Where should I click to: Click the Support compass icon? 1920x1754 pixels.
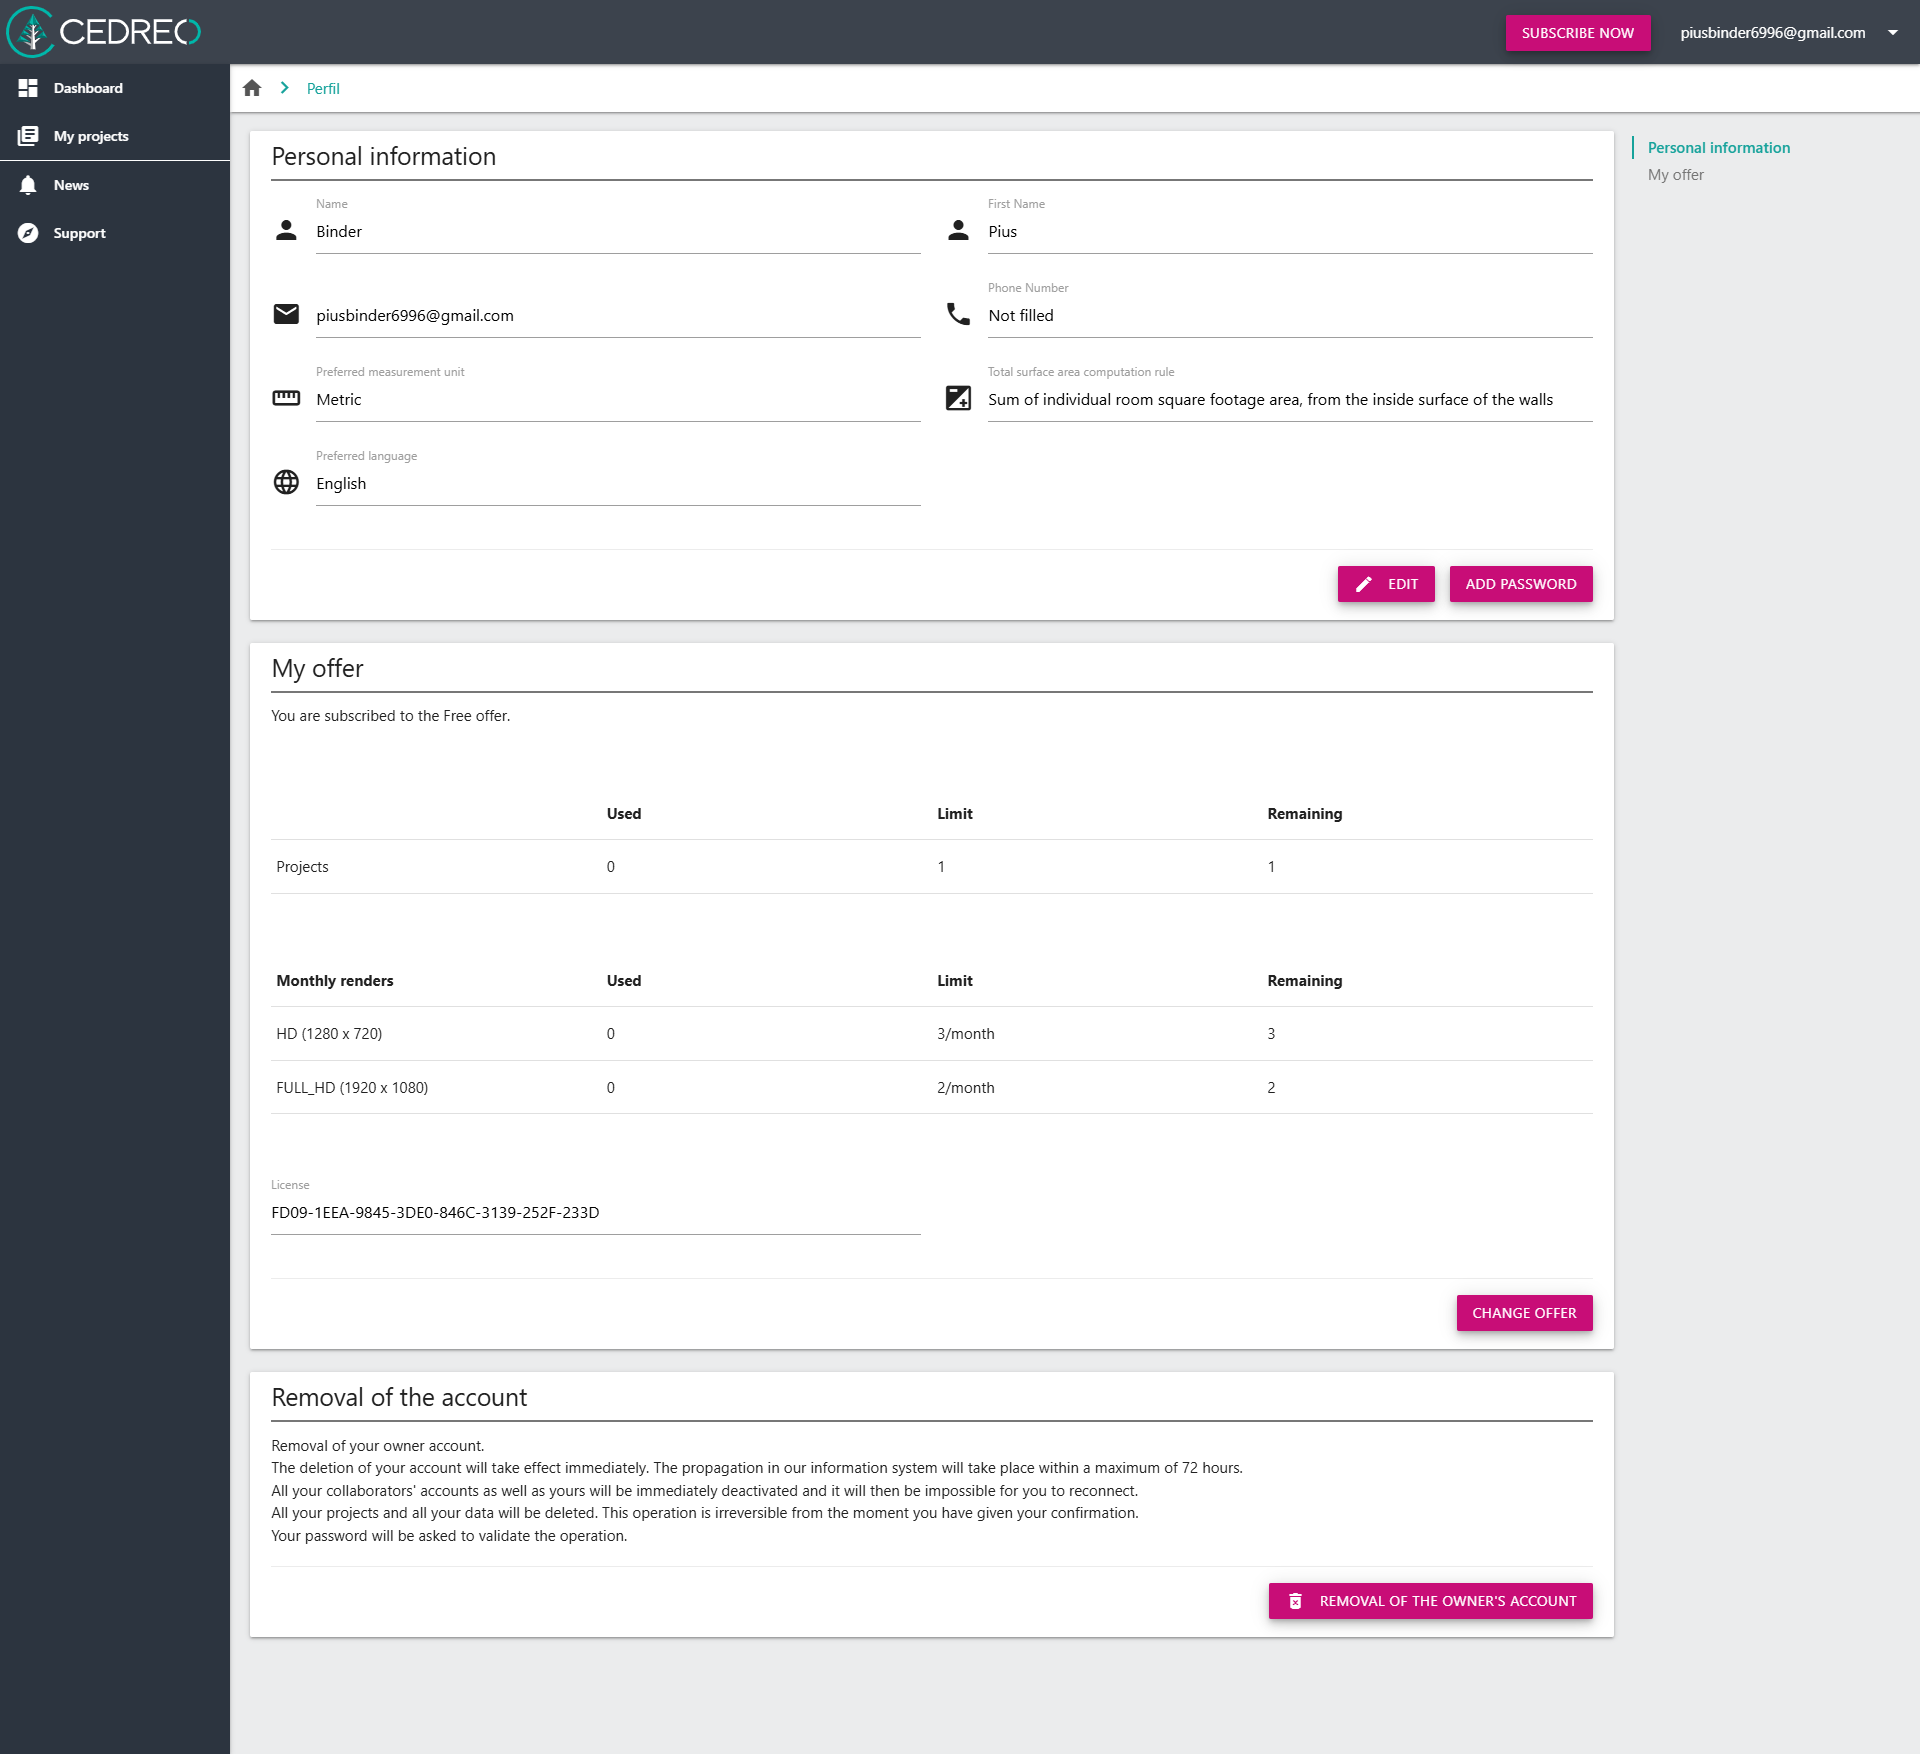coord(28,233)
